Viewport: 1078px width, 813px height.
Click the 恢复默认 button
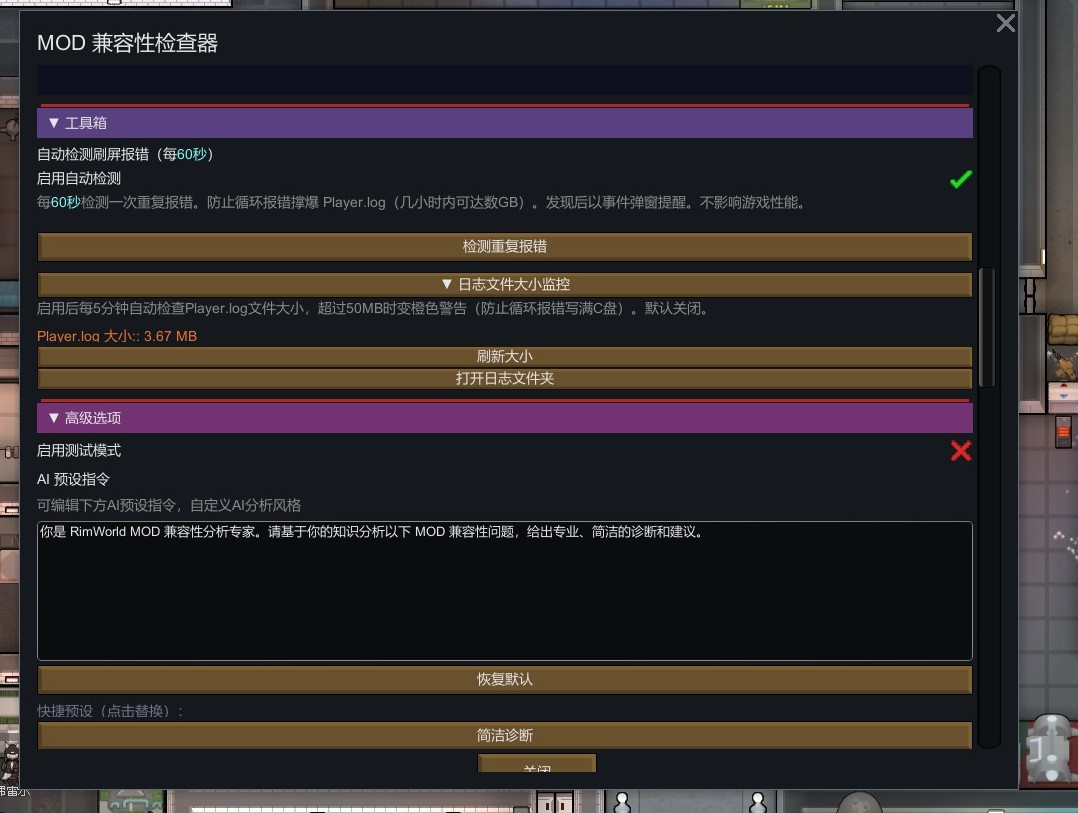tap(505, 680)
